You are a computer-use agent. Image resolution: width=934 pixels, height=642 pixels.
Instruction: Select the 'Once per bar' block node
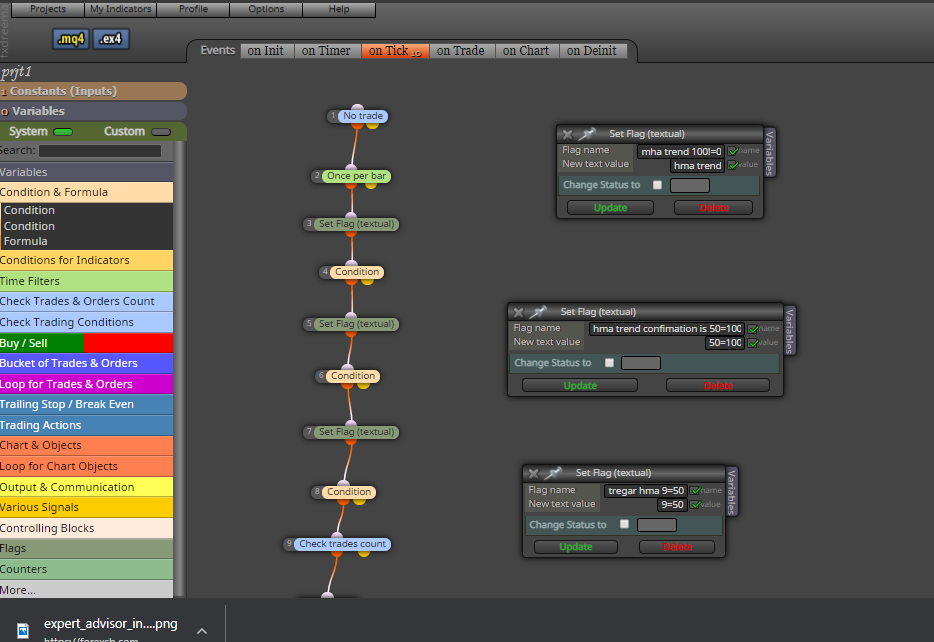pyautogui.click(x=356, y=176)
